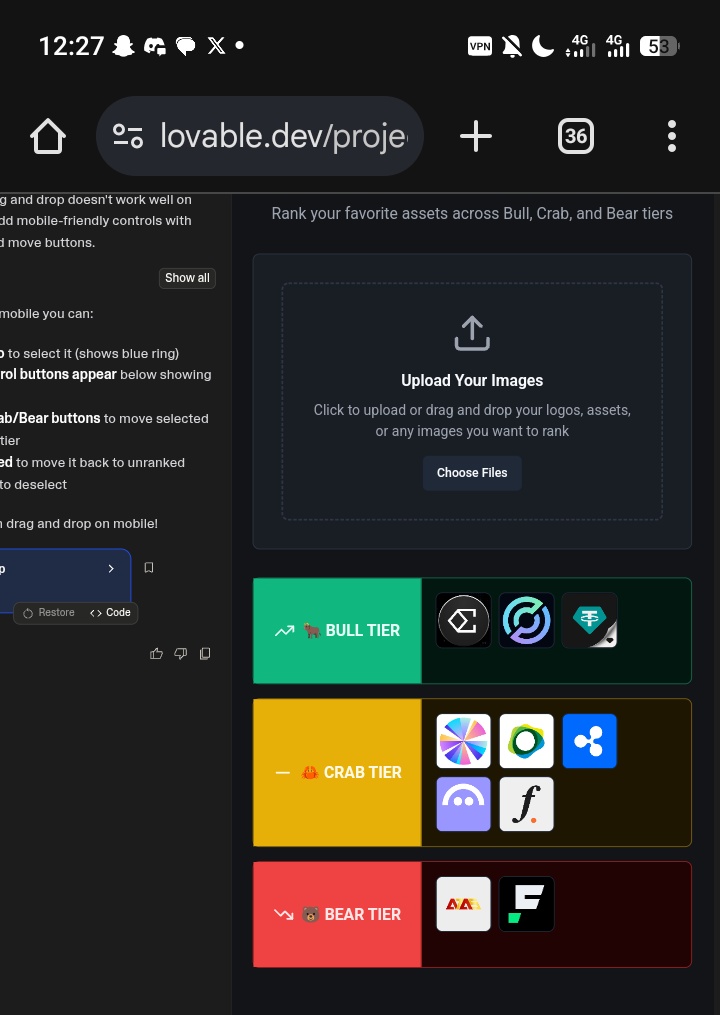Select the black sigma-E logo in Bull tier

click(x=464, y=620)
